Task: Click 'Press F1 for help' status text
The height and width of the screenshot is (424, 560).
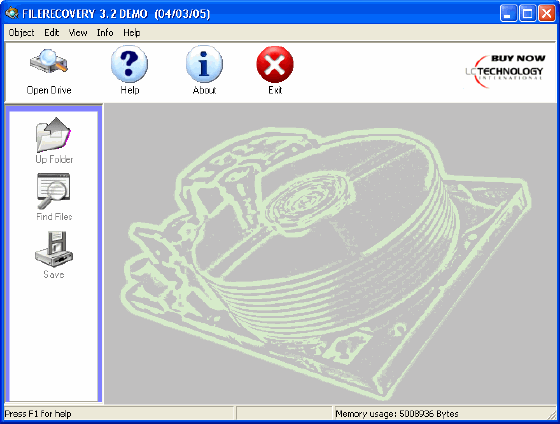Action: (38, 414)
